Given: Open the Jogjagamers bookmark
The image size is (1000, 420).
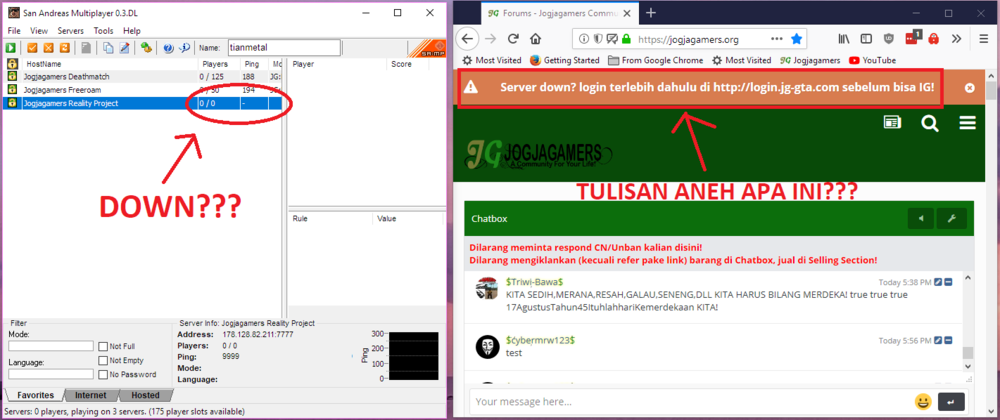Looking at the screenshot, I should tap(810, 60).
